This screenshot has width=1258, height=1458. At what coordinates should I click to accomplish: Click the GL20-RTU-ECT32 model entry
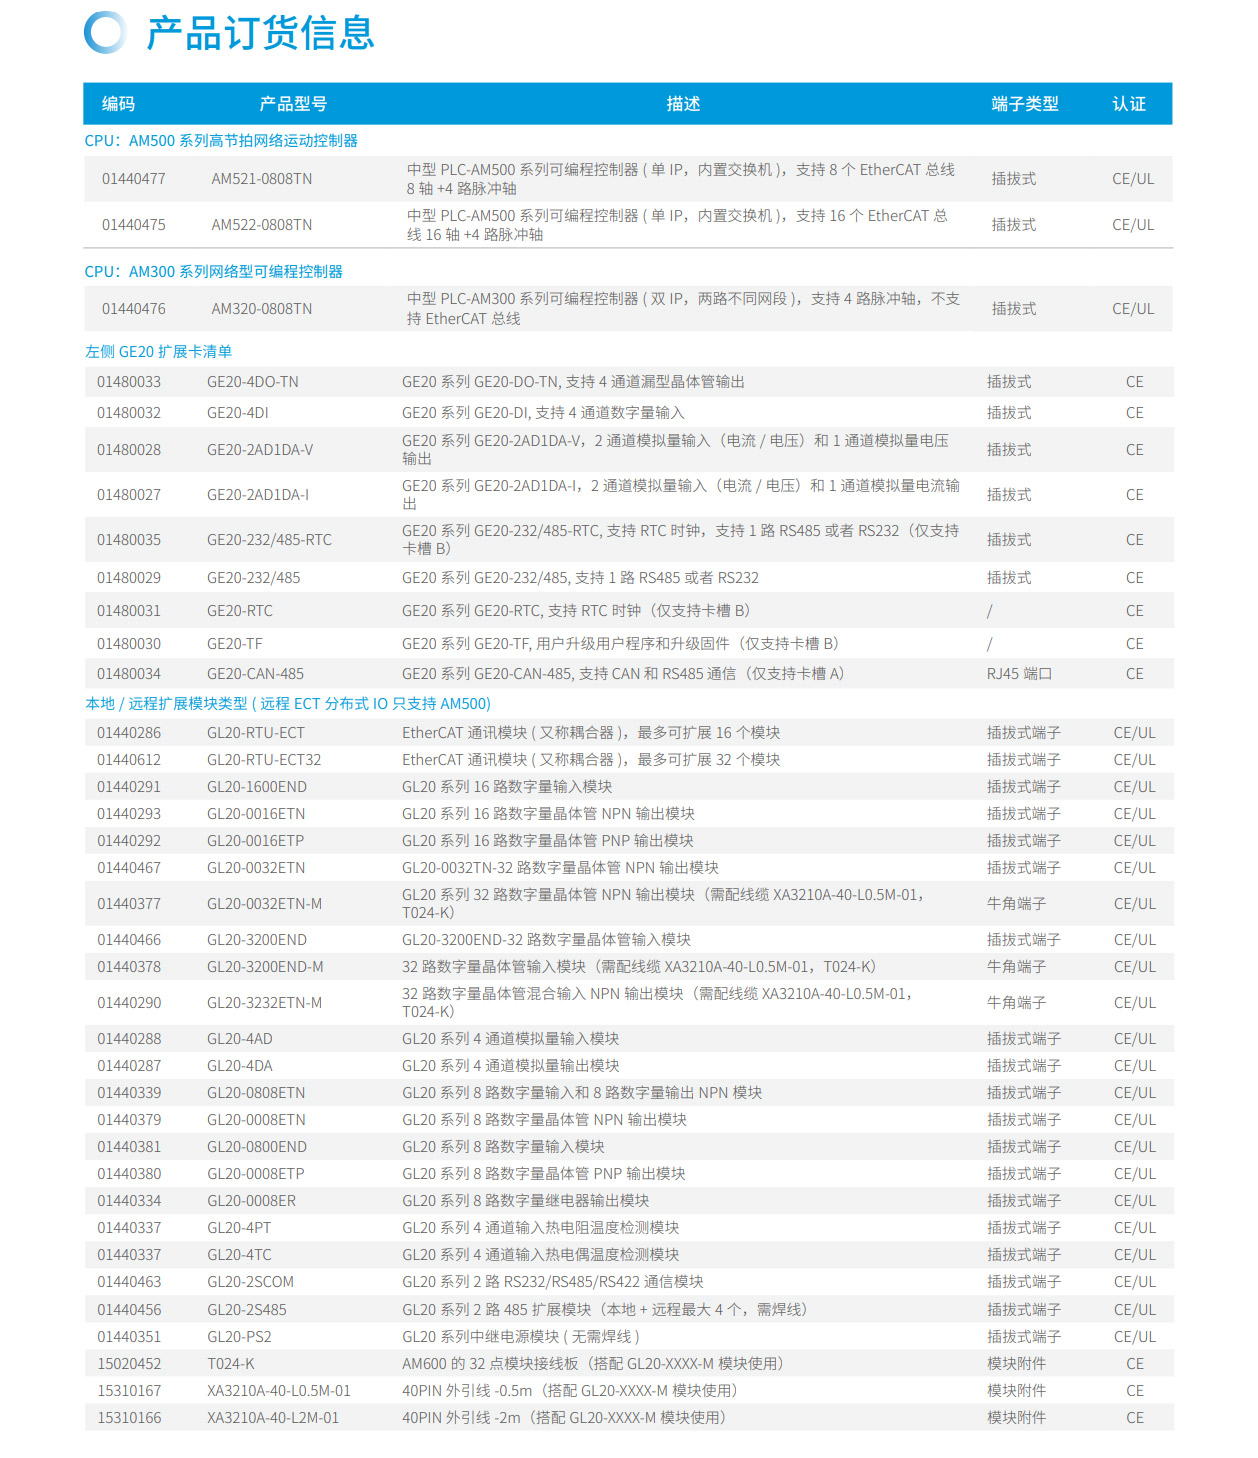point(264,760)
